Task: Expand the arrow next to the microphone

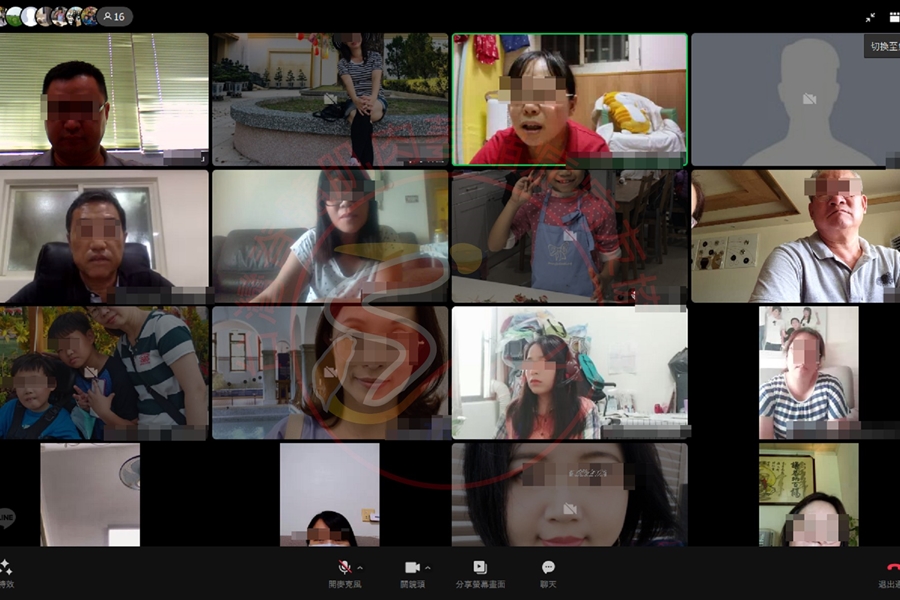Action: click(x=360, y=568)
